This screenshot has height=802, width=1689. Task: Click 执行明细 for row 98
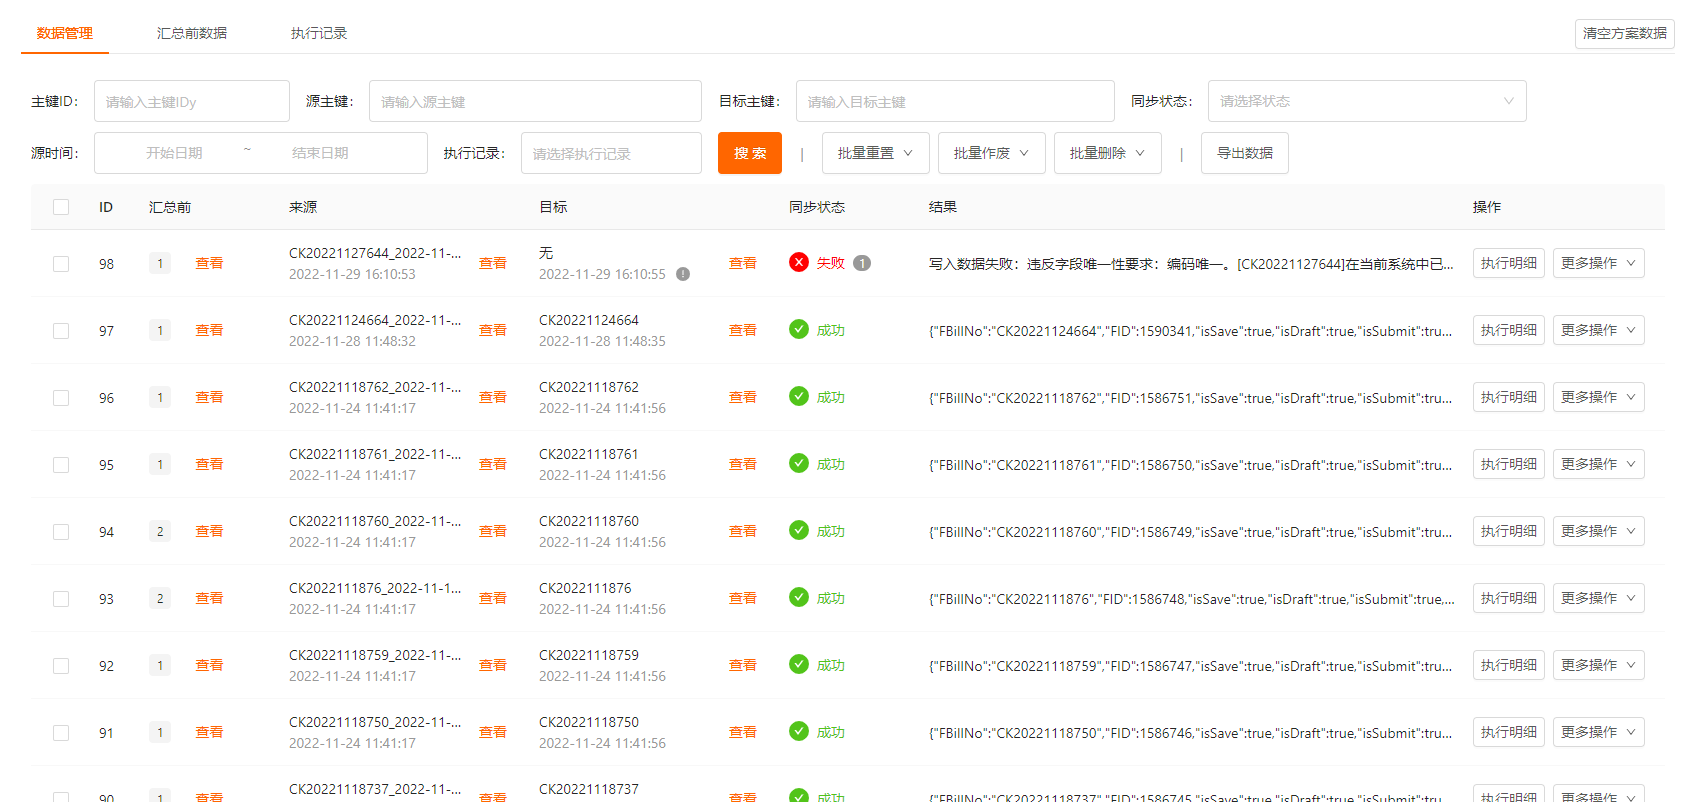(x=1509, y=263)
